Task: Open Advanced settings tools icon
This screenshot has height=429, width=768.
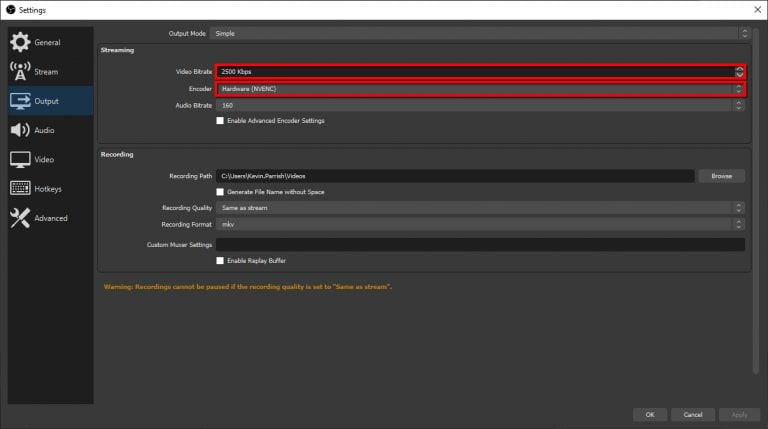Action: (x=20, y=218)
